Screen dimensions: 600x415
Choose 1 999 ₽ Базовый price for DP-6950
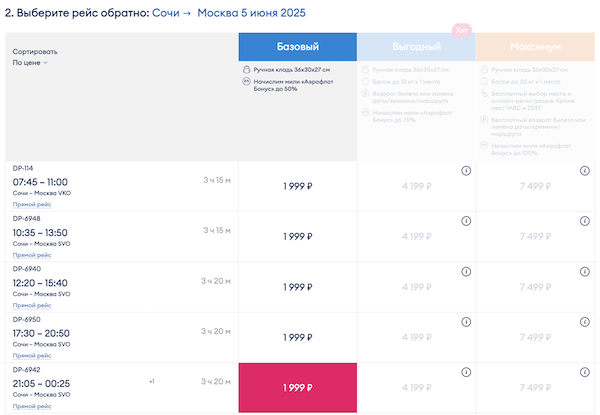tap(297, 338)
